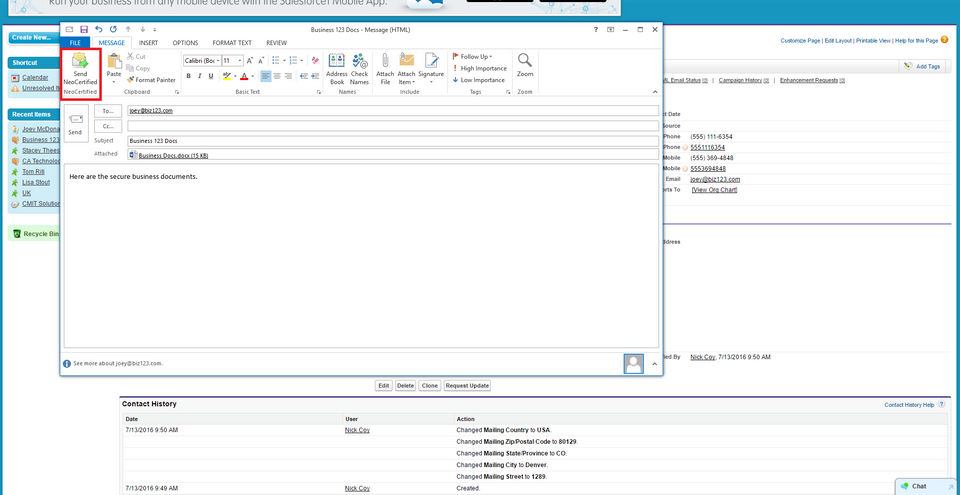Click the Send NeoCertified button

80,69
